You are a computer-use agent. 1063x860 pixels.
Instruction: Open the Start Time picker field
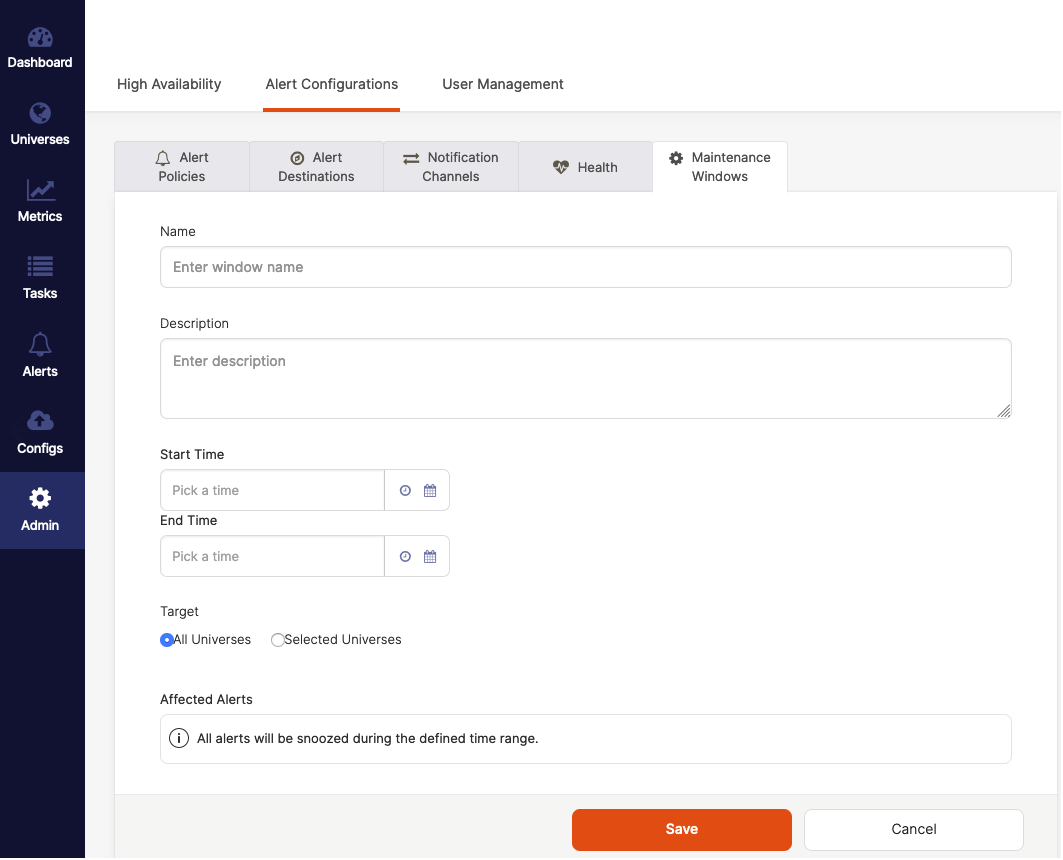coord(272,491)
